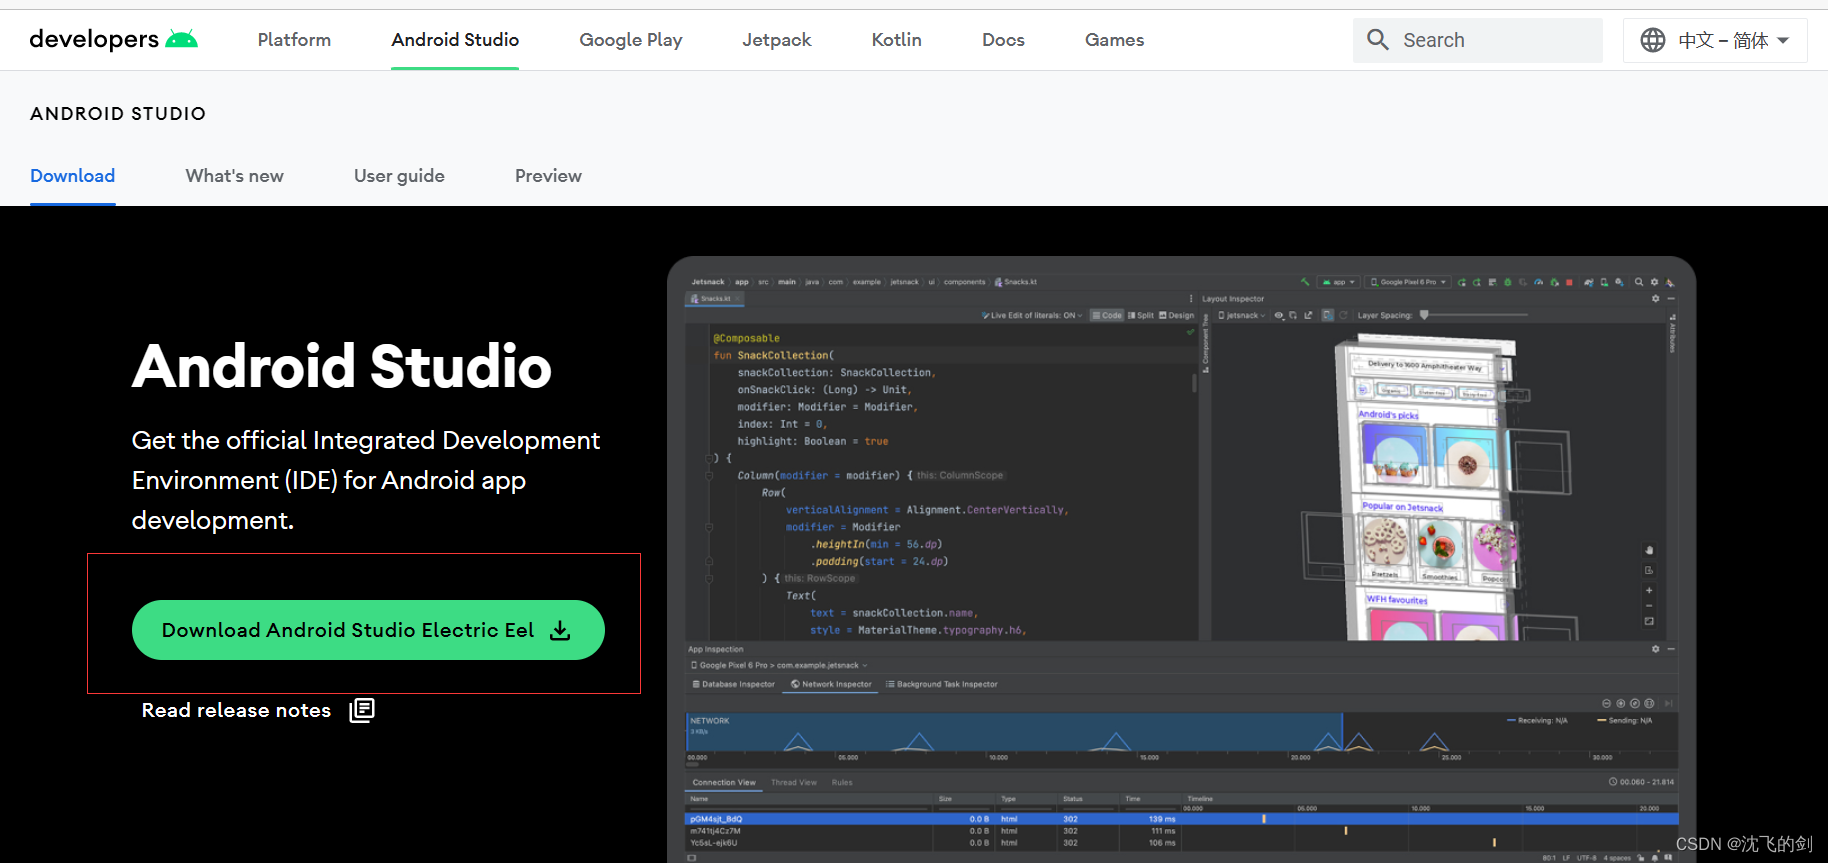This screenshot has width=1828, height=863.
Task: Click the globe language icon
Action: 1653,40
